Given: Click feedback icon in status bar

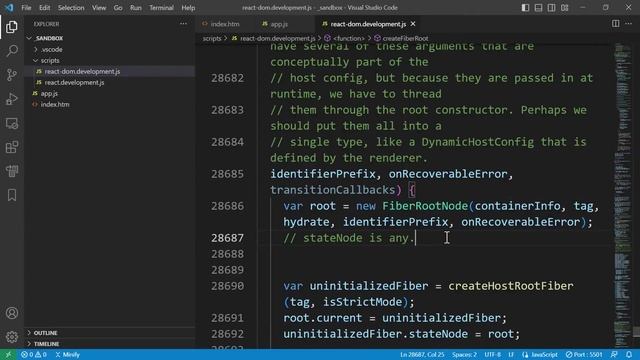Looking at the screenshot, I should [614, 355].
